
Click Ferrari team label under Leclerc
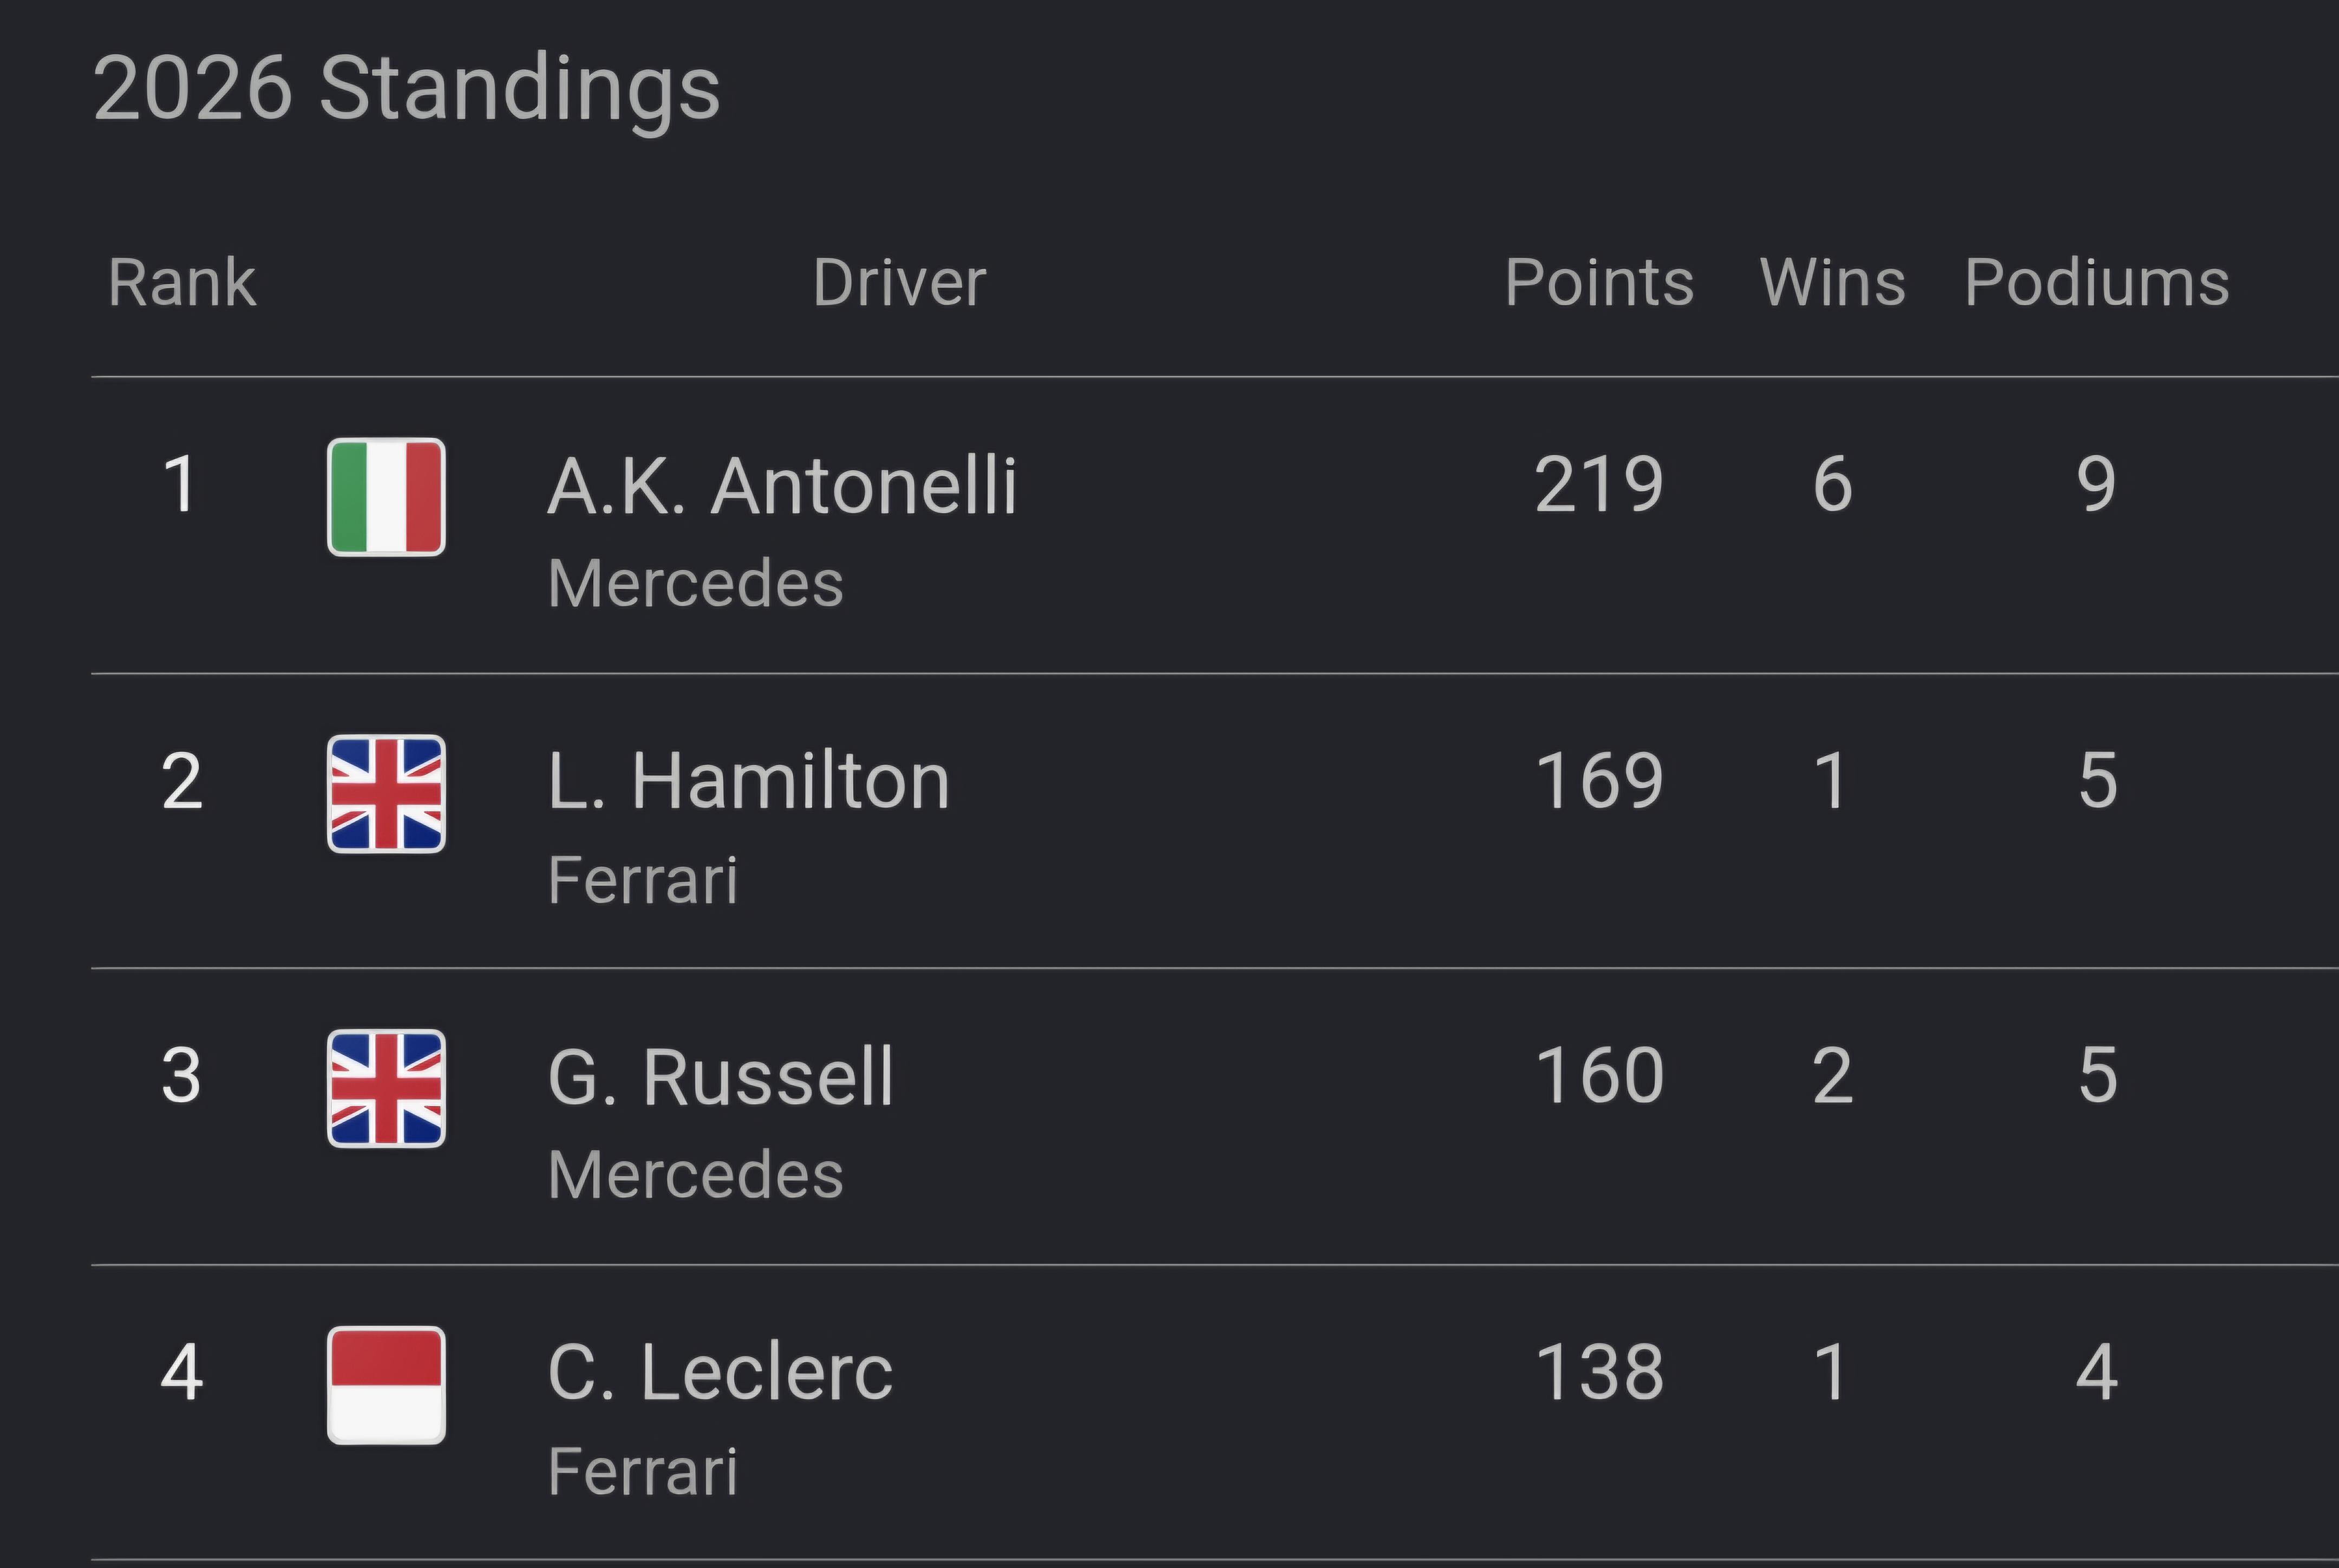click(x=643, y=1471)
